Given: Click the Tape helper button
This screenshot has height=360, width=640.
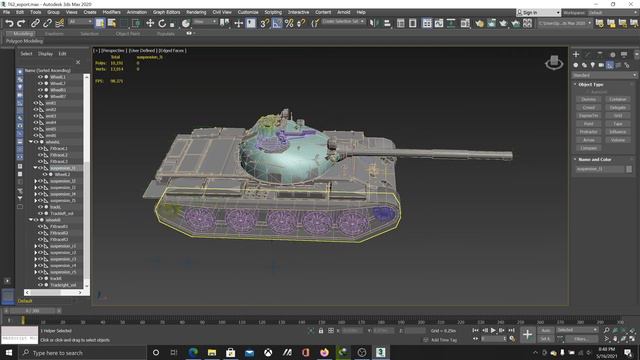Looking at the screenshot, I should click(618, 124).
